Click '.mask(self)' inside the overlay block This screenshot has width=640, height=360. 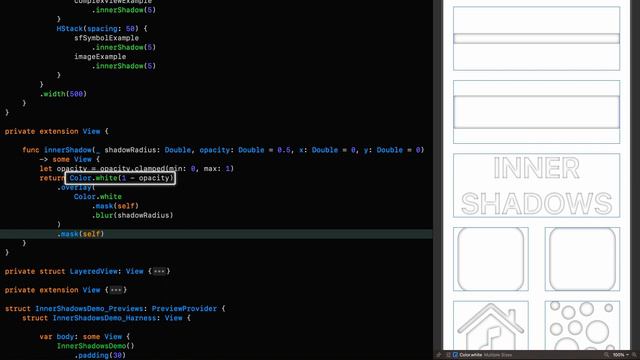pyautogui.click(x=115, y=206)
